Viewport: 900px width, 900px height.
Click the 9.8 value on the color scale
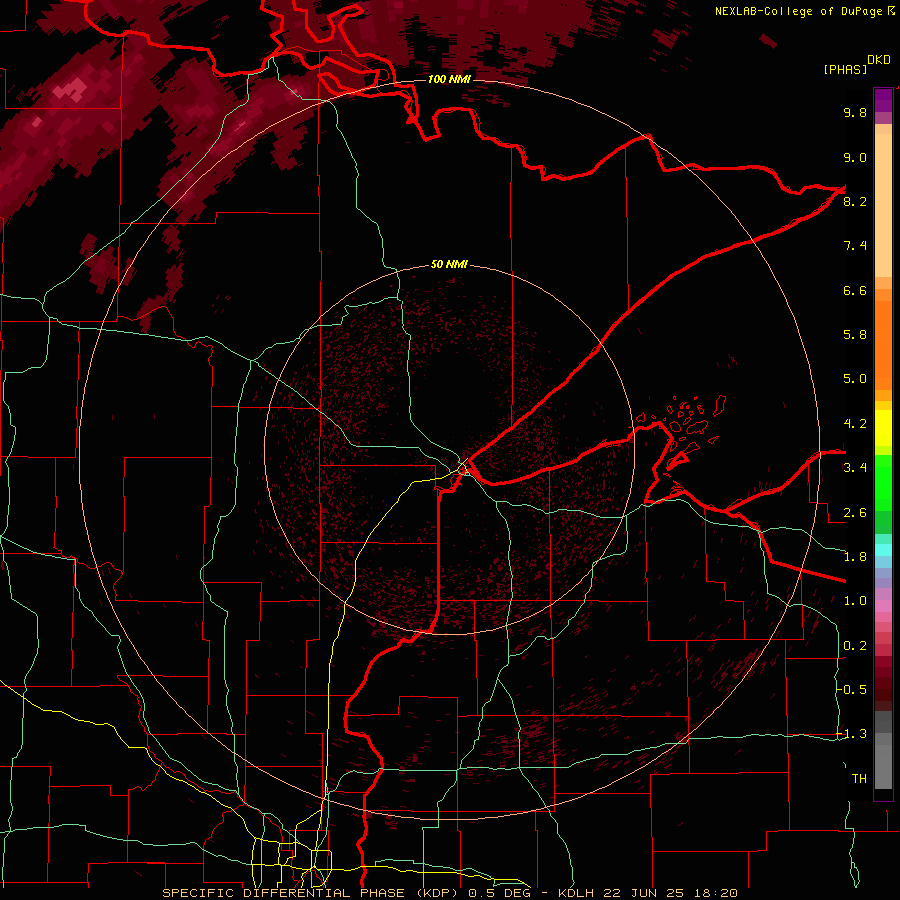(x=855, y=112)
